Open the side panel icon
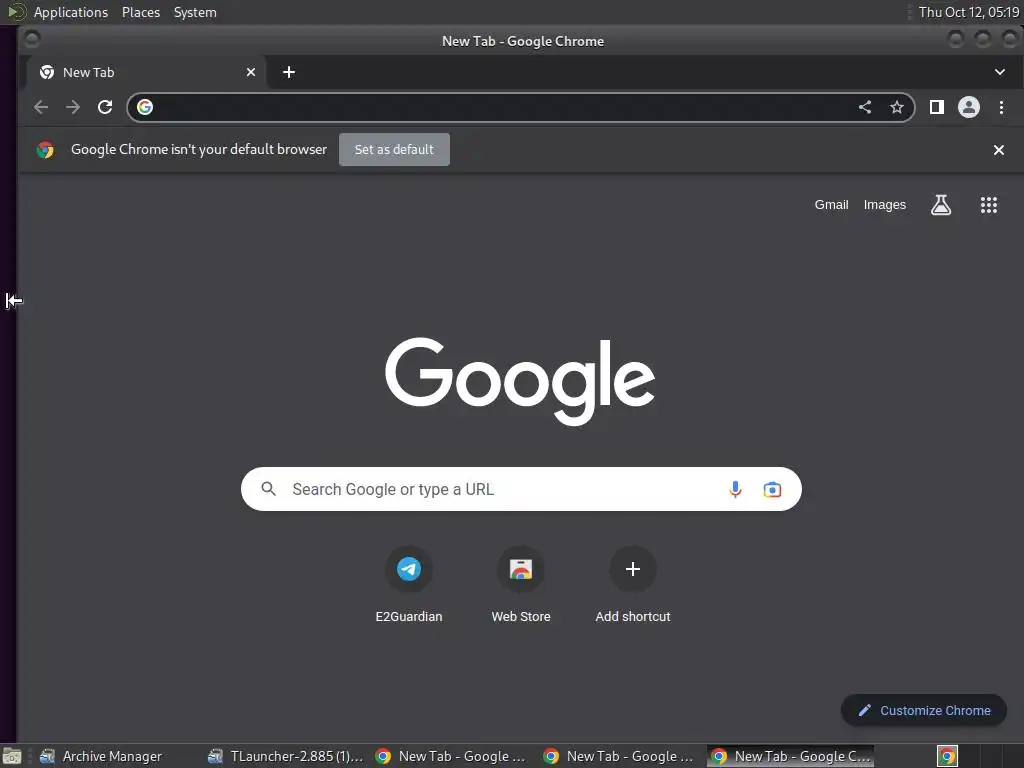 coord(936,107)
